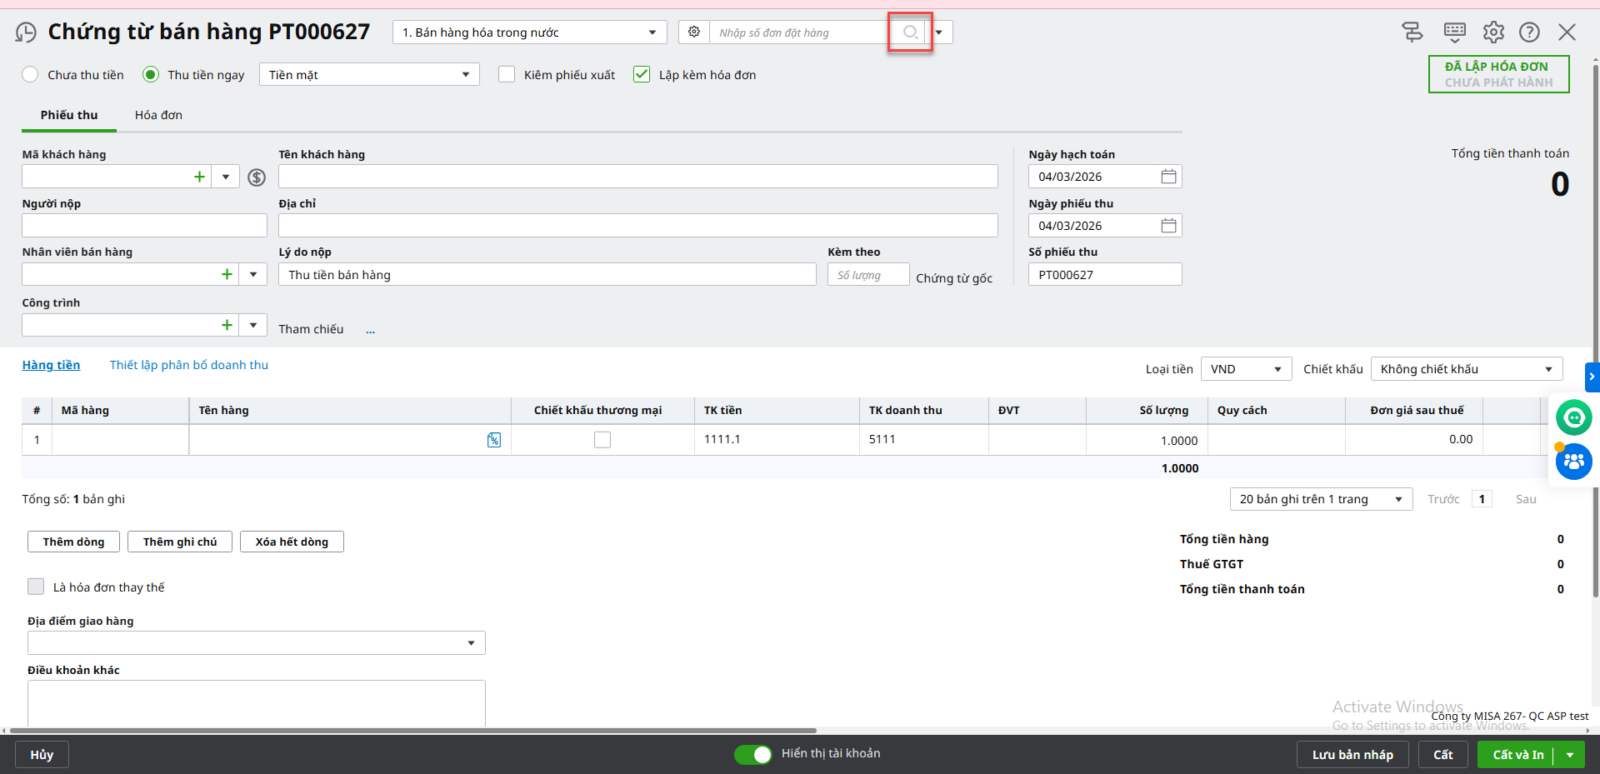Check the Kiêm phiếu xuất checkbox
Screen dimensions: 1600x774
pos(507,75)
